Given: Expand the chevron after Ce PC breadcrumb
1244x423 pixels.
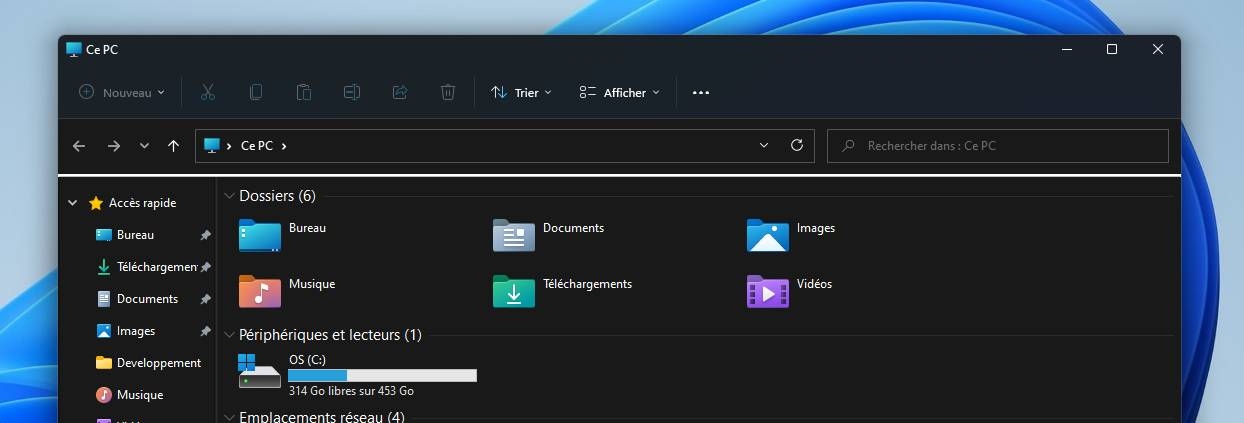Looking at the screenshot, I should click(284, 146).
